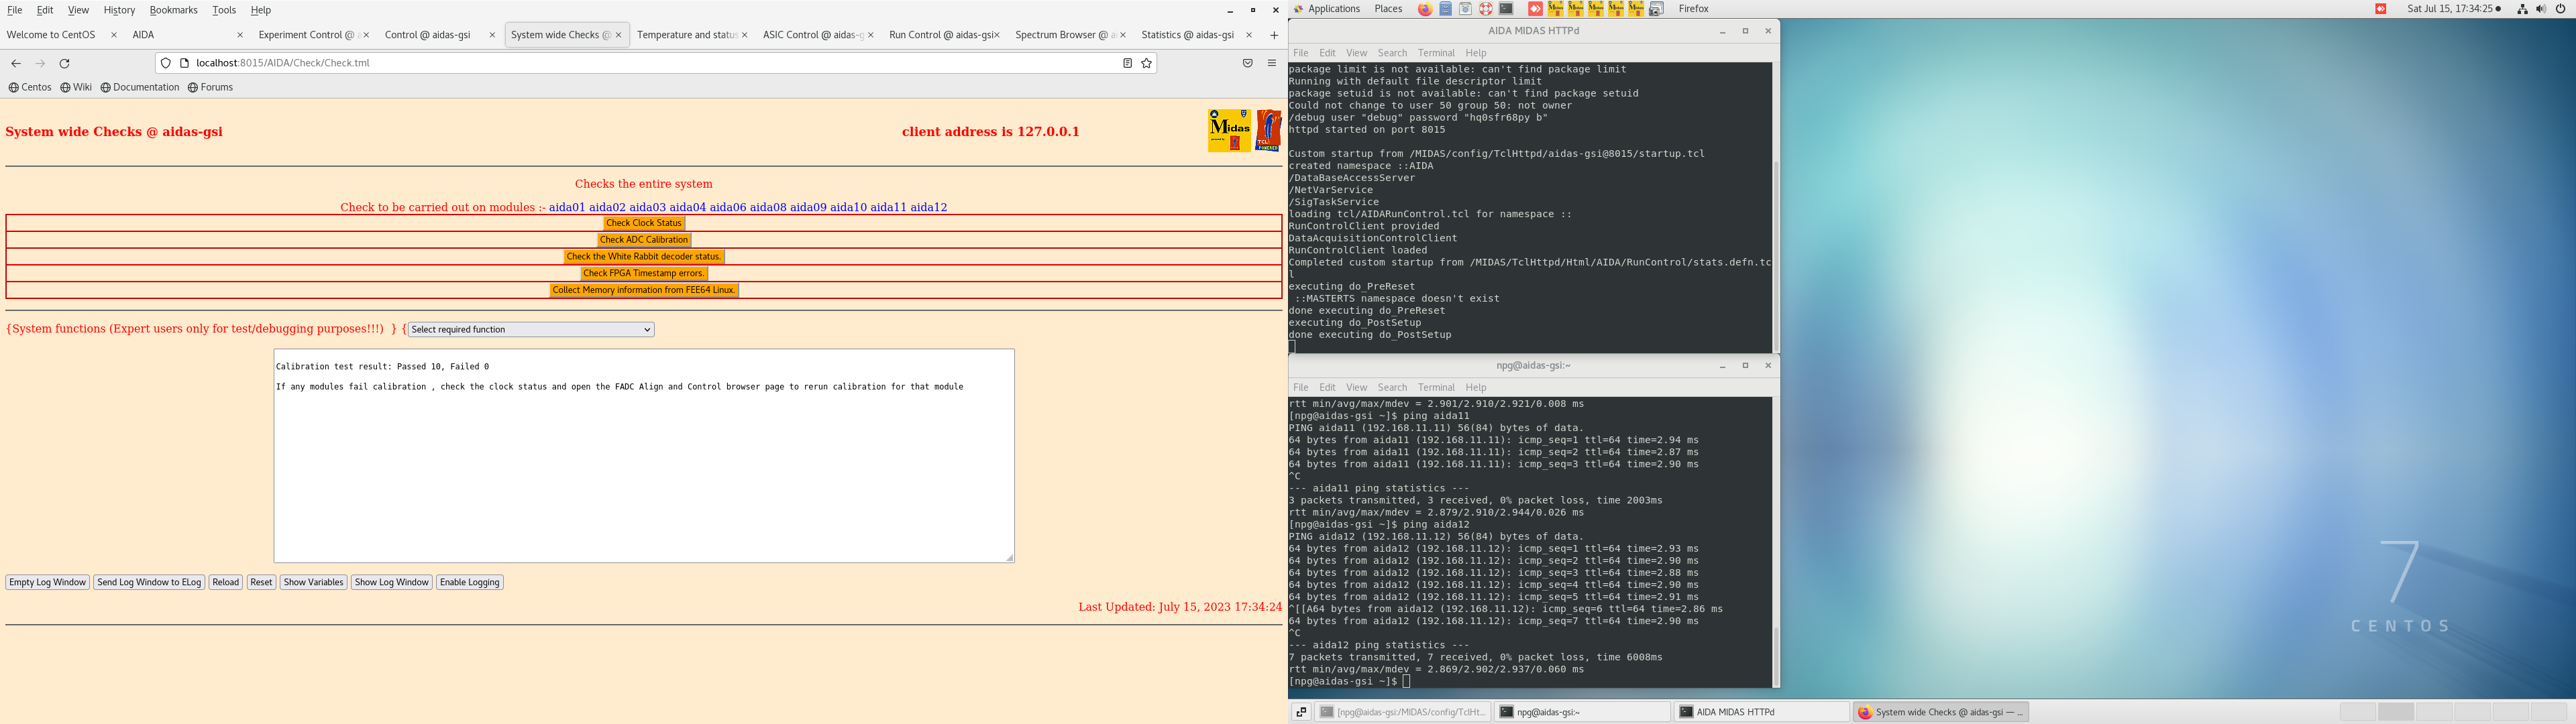Click the URL address field
Image resolution: width=2576 pixels, height=724 pixels.
640,63
